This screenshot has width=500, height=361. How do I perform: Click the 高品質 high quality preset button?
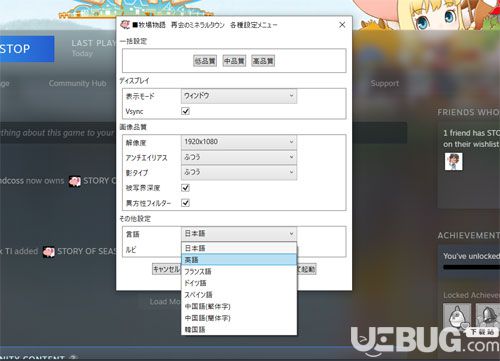[x=263, y=61]
